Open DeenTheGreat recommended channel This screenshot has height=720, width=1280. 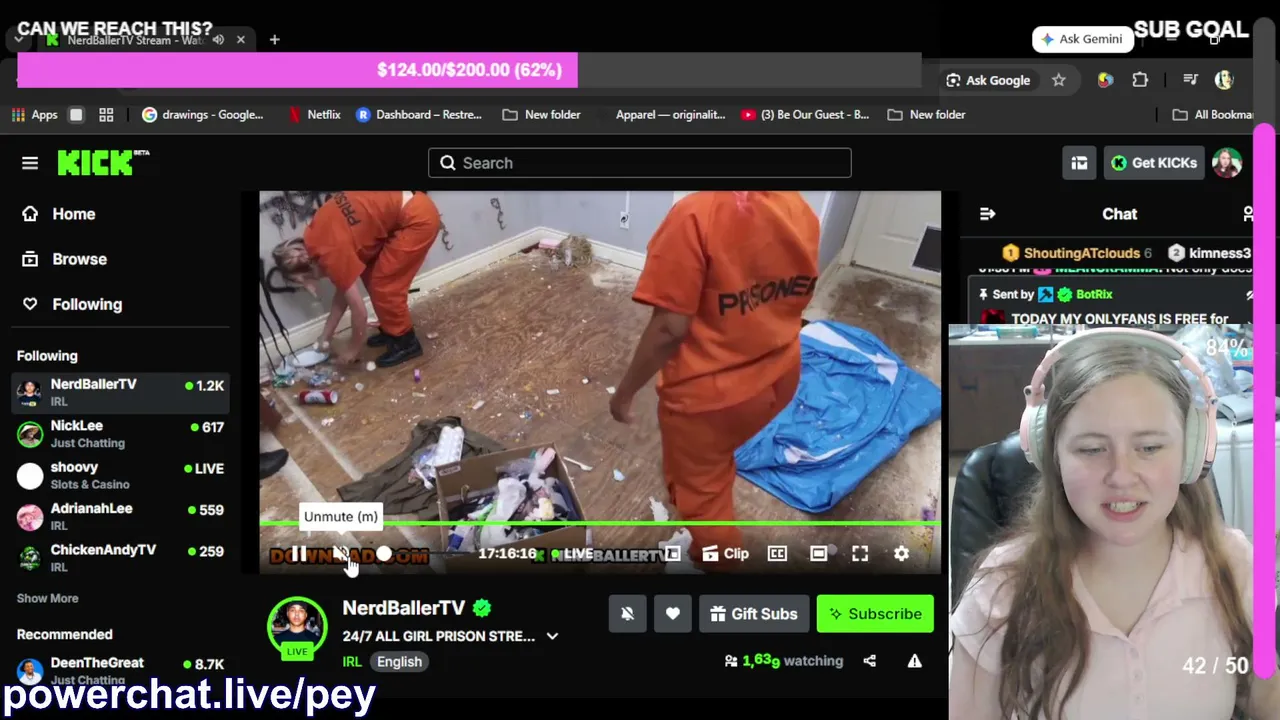(120, 670)
